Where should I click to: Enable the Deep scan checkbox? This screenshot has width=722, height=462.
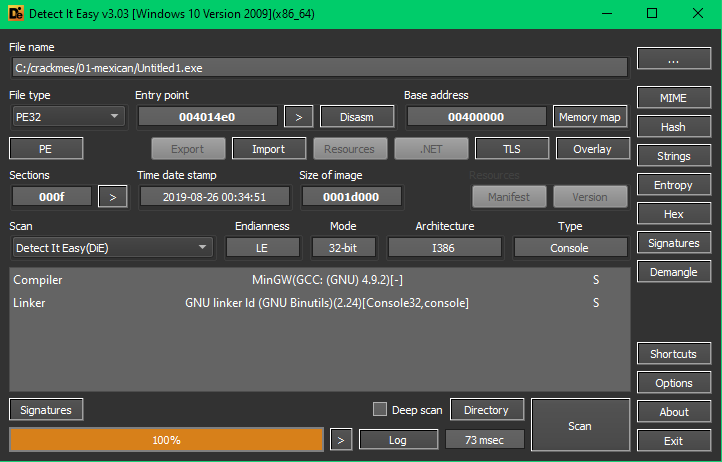coord(380,409)
